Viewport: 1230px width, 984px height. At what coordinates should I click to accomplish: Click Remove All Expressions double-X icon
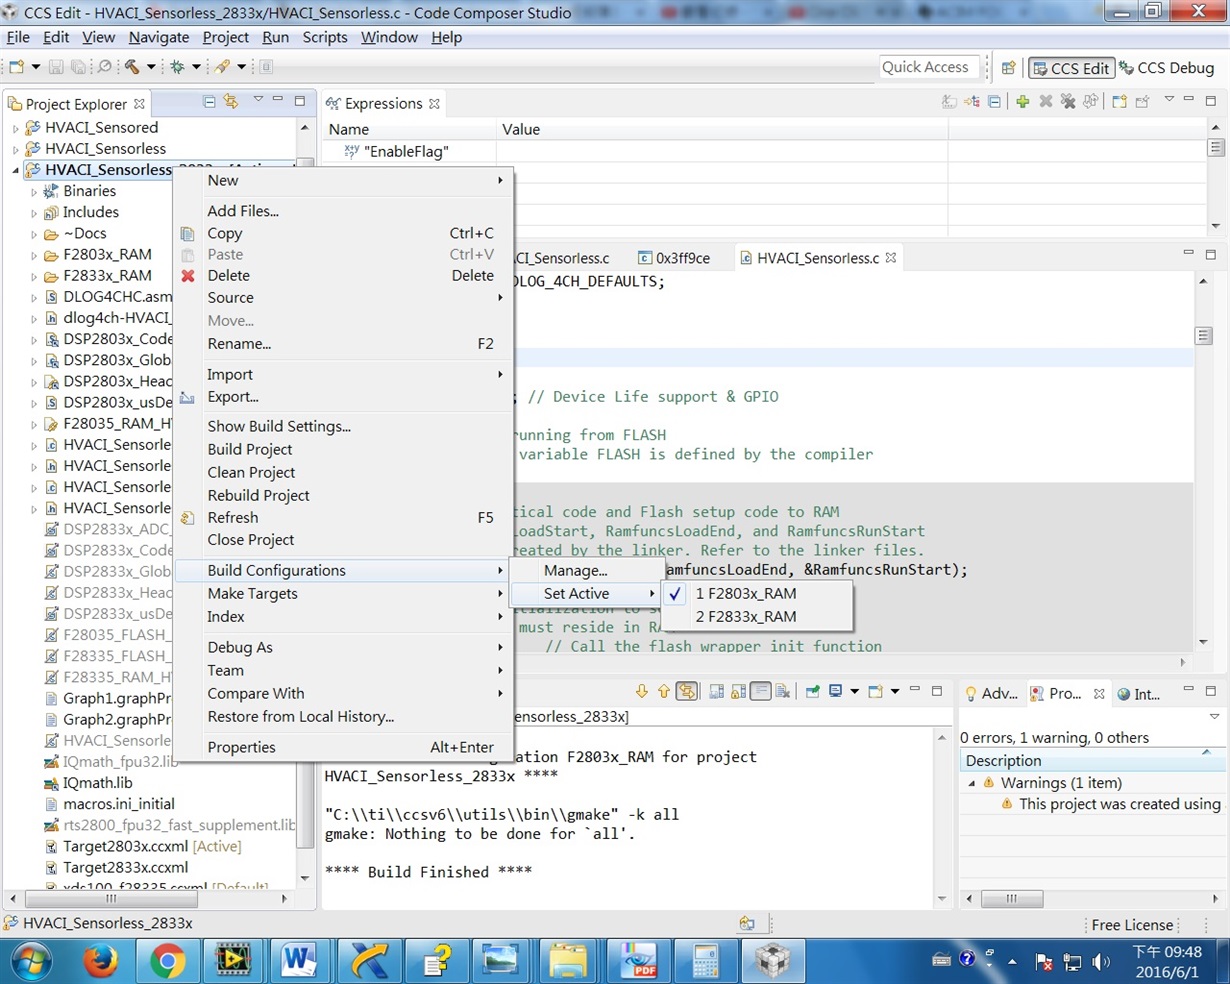(x=1068, y=102)
